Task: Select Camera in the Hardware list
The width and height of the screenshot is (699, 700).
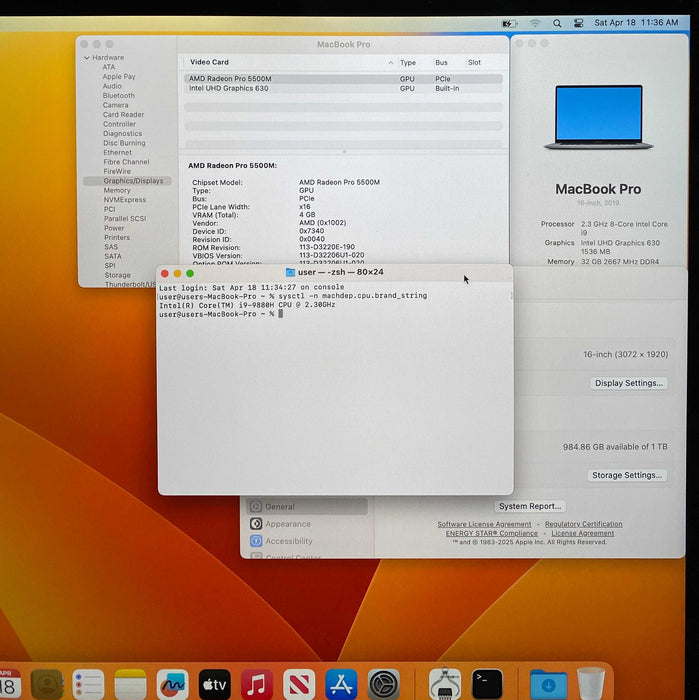Action: [115, 105]
